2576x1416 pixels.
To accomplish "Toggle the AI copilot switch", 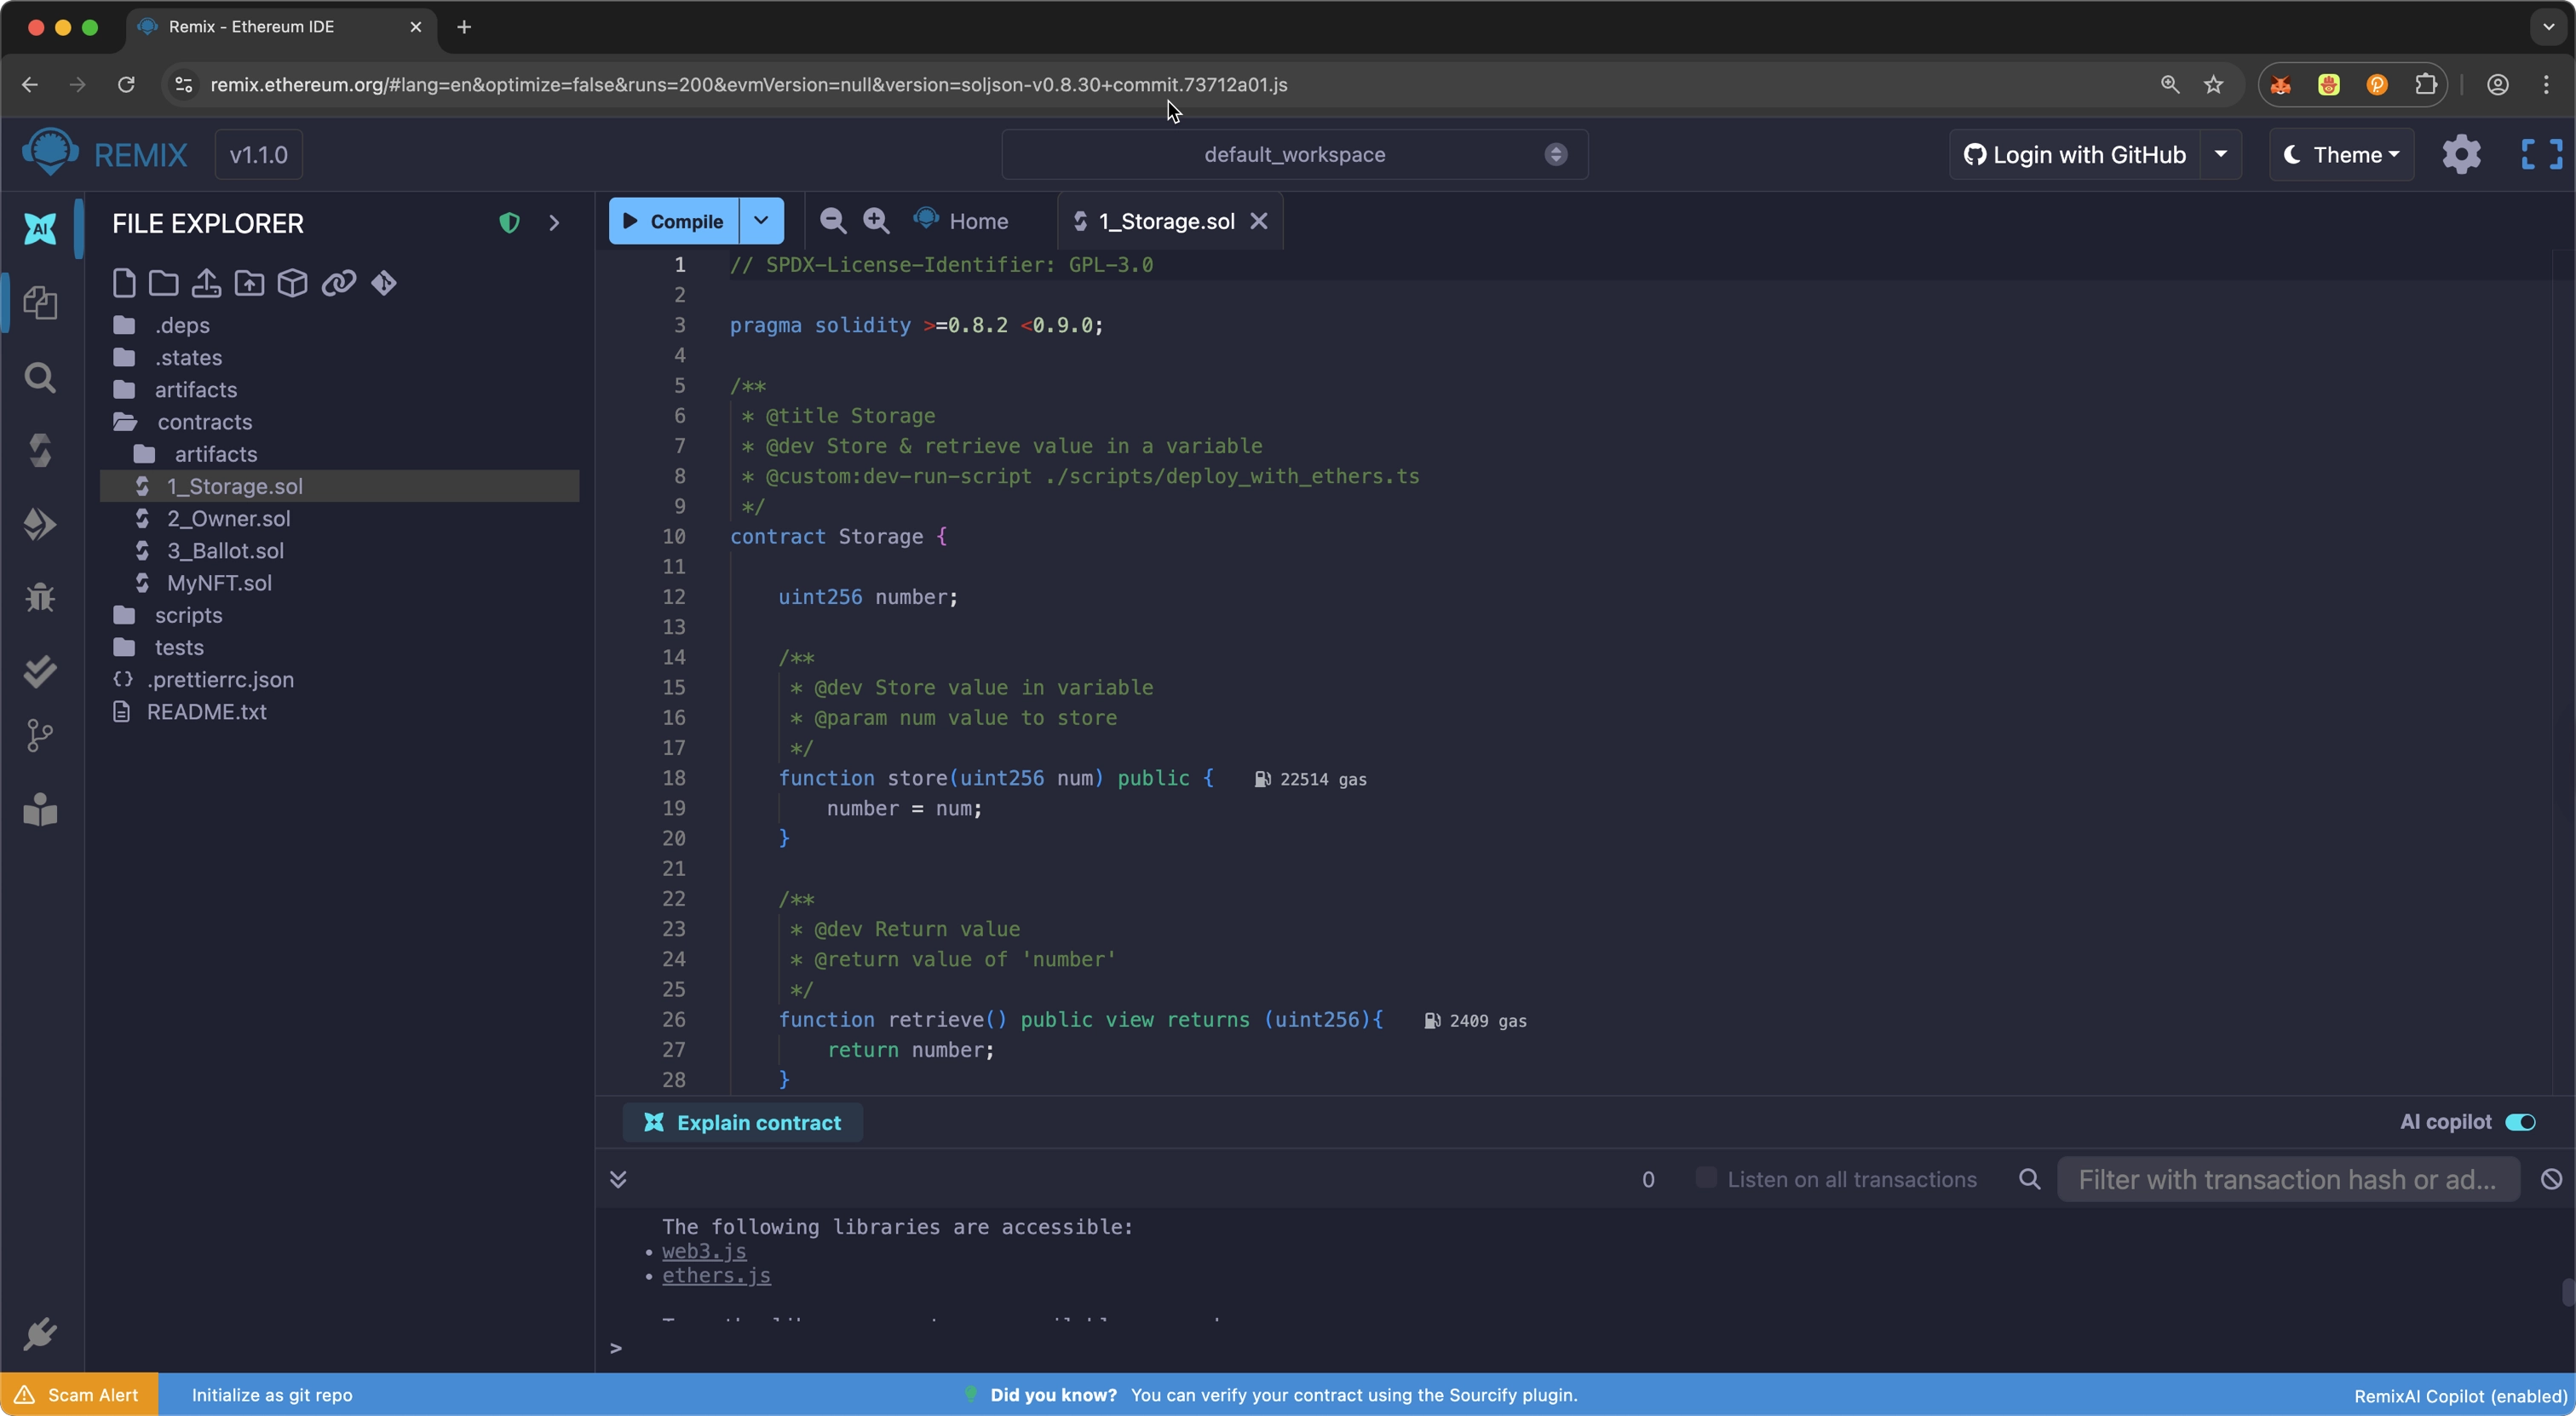I will (x=2520, y=1122).
